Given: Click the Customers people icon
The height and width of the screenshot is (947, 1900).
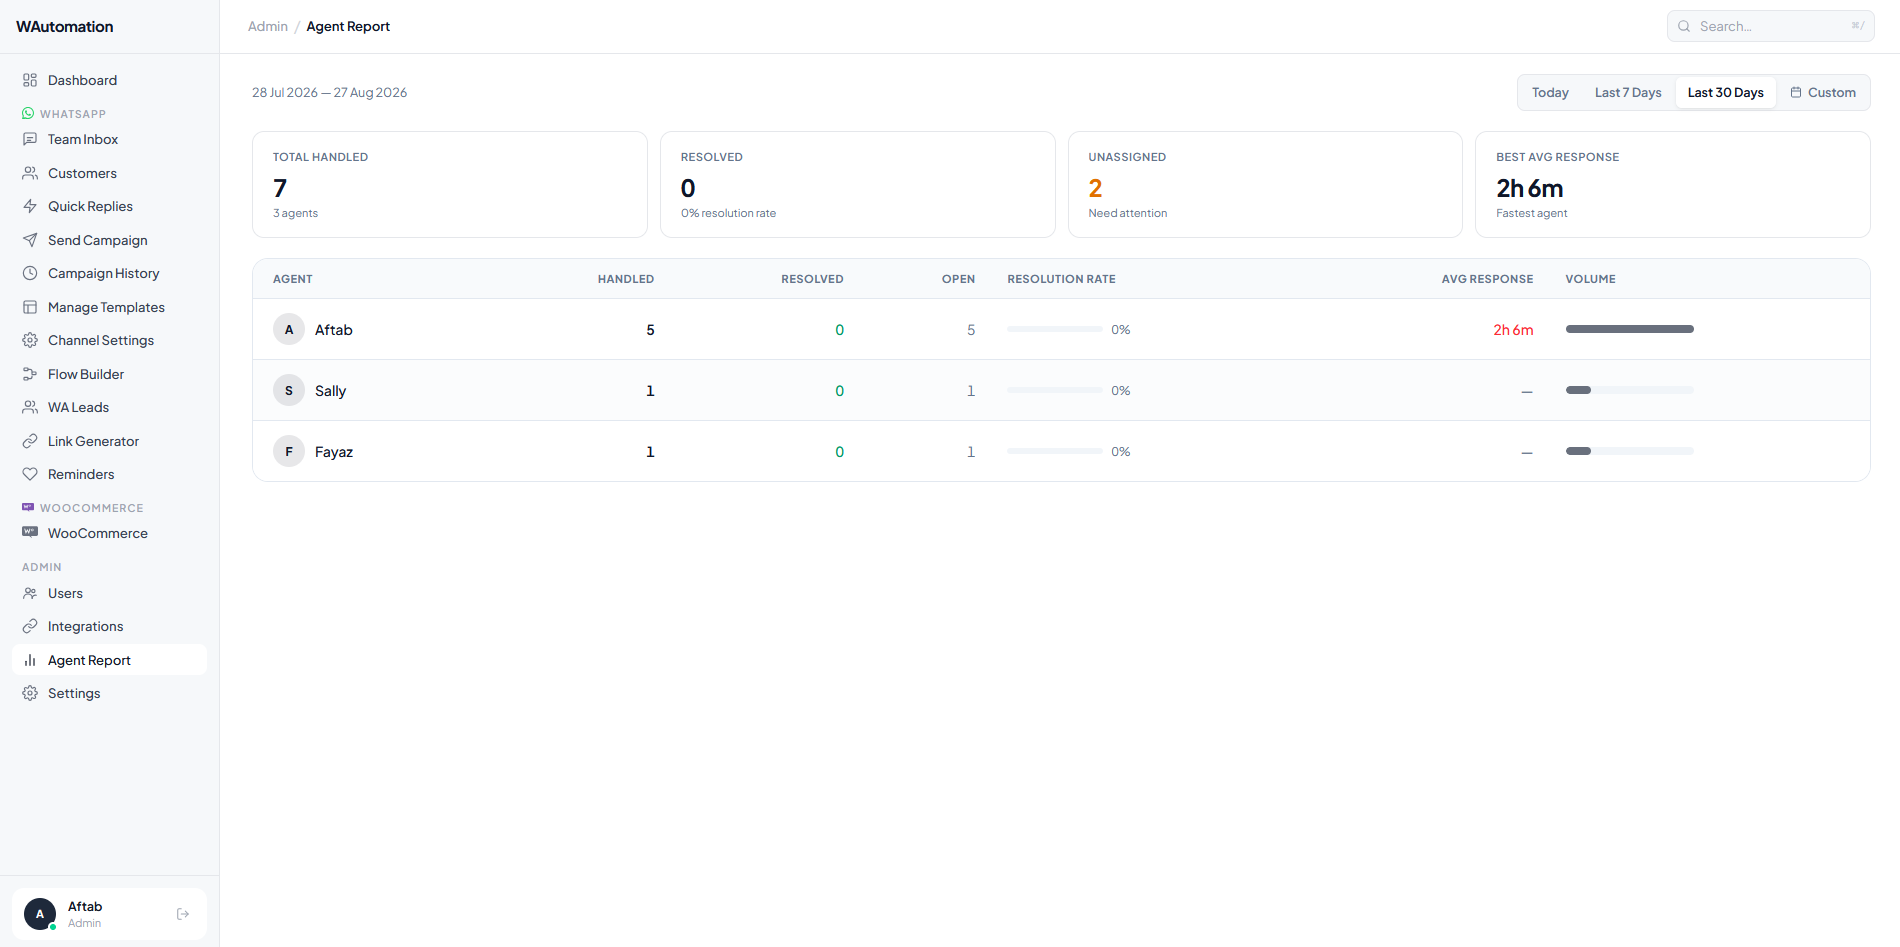Looking at the screenshot, I should pos(30,173).
